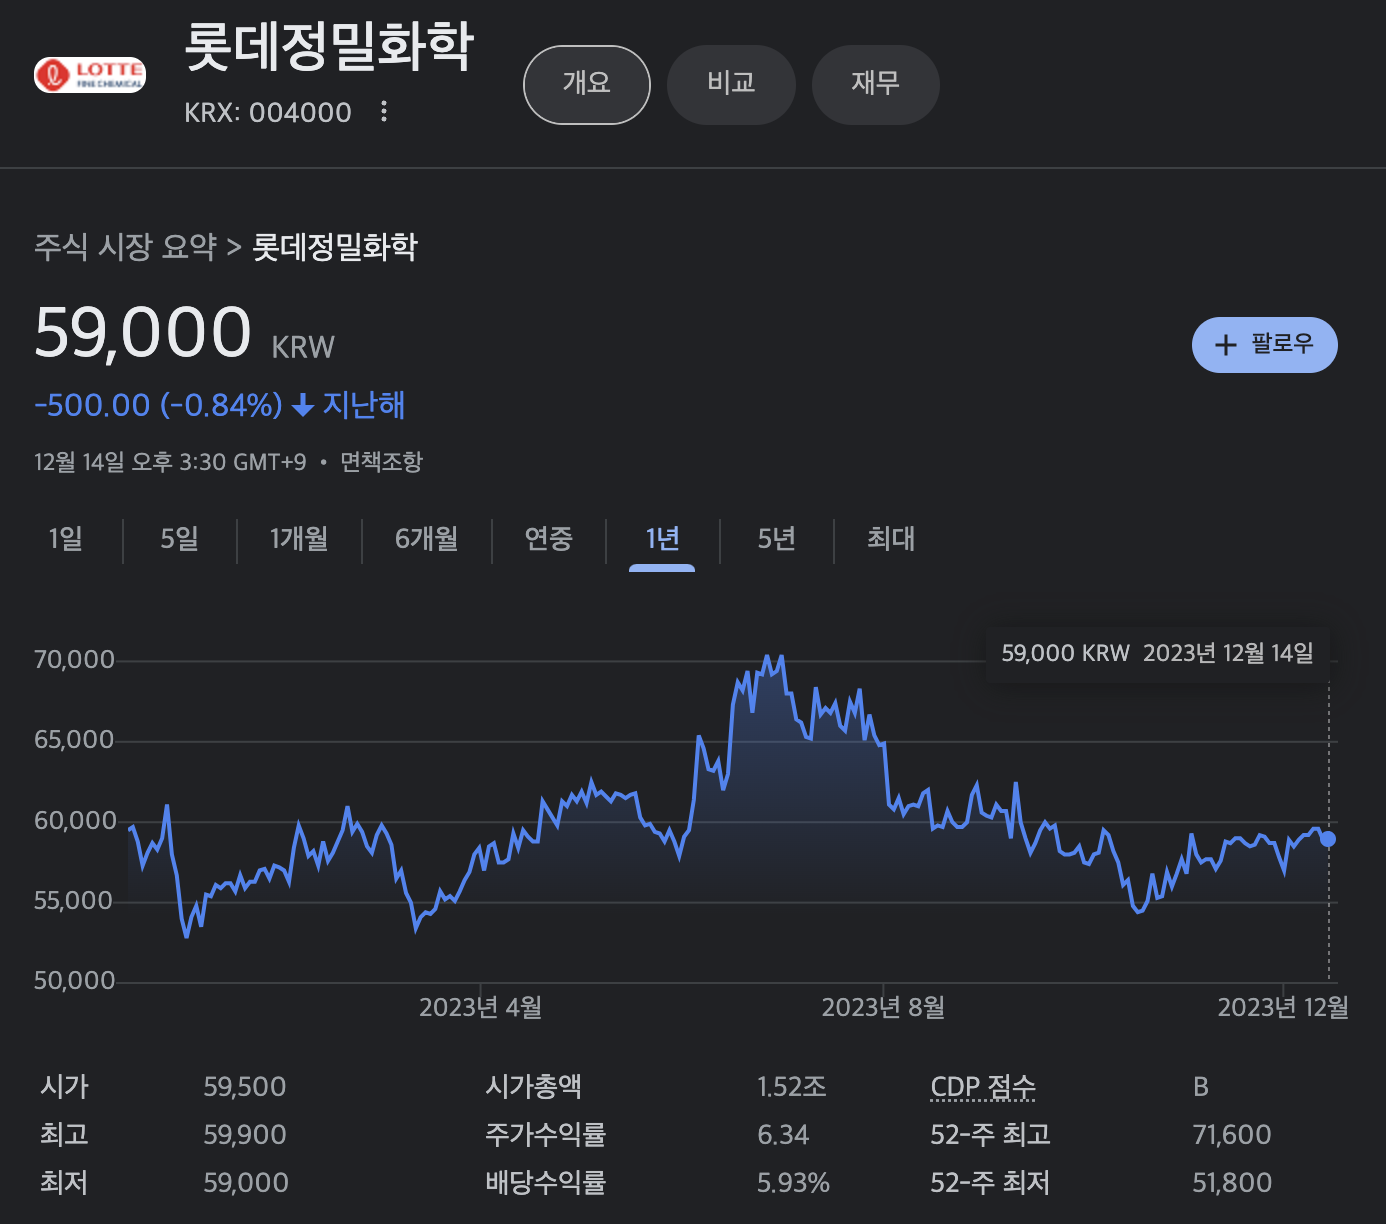Select the 1일 time range
The image size is (1386, 1224).
[66, 539]
